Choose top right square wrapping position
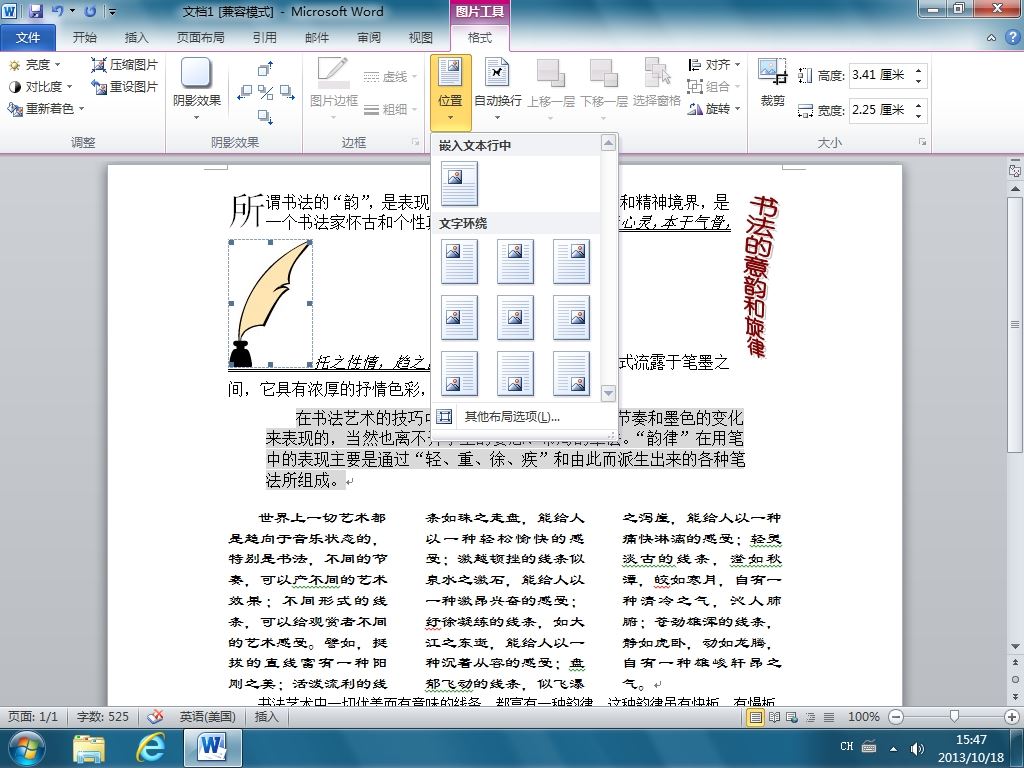 [571, 261]
